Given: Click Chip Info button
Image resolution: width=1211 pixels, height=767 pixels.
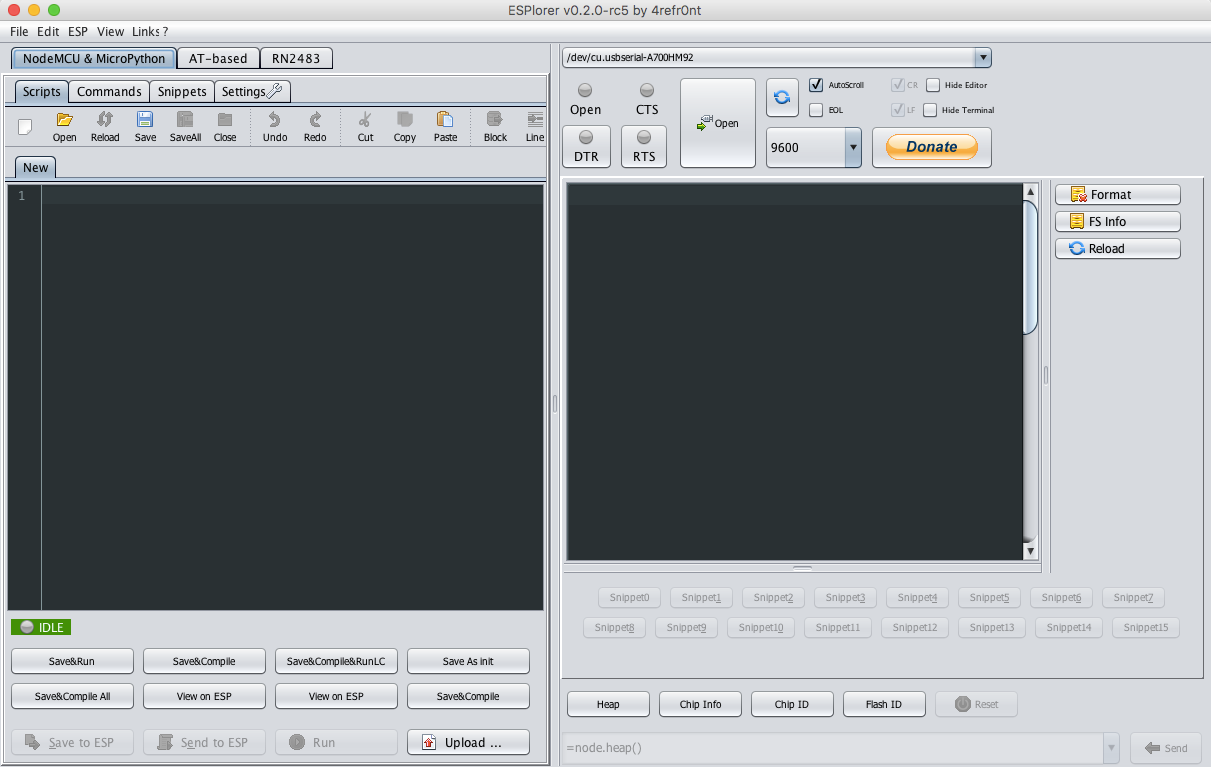Looking at the screenshot, I should [700, 704].
